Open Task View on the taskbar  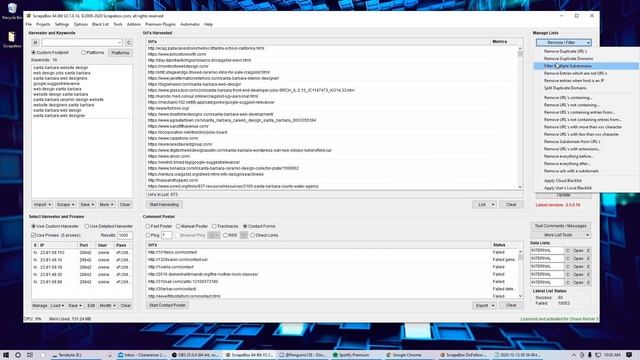point(30,355)
